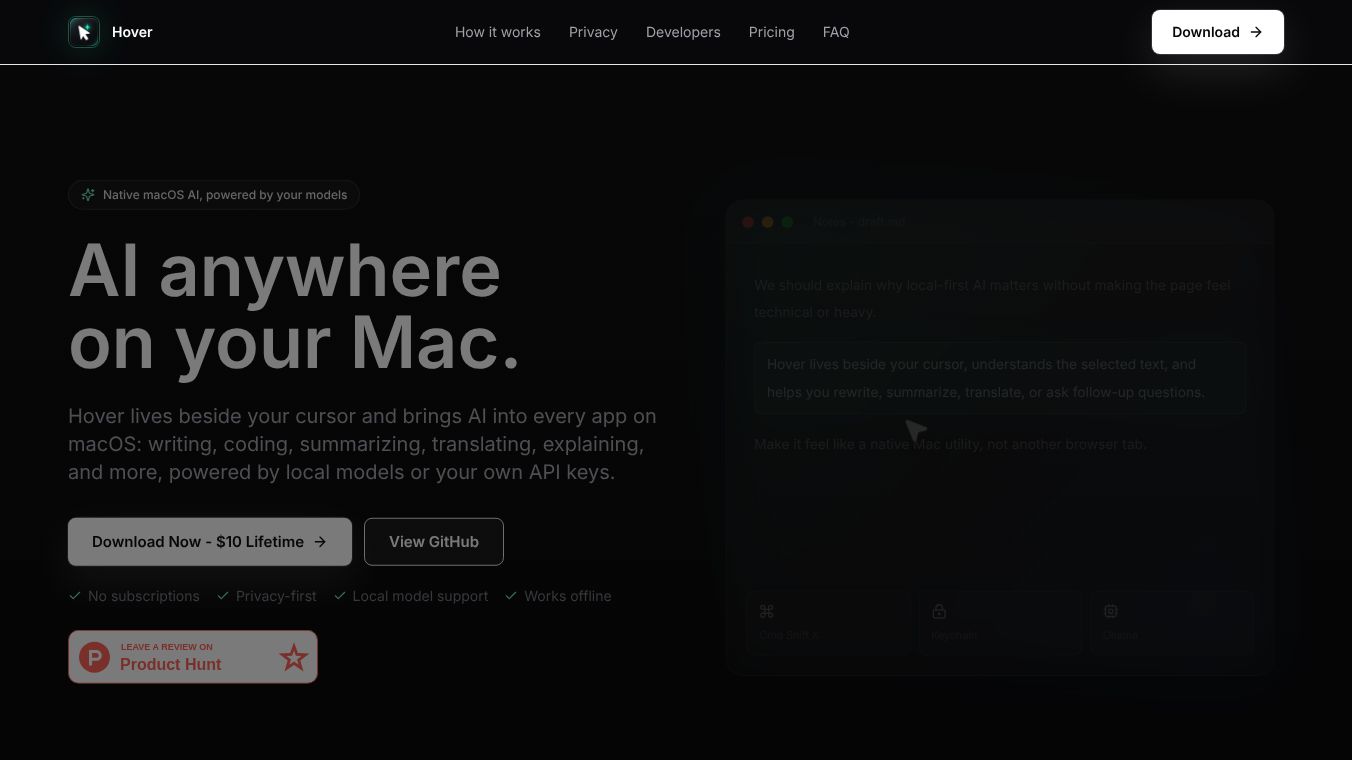
Task: Click the 'Native macOS AI, powered by your models' badge text
Action: coord(225,195)
